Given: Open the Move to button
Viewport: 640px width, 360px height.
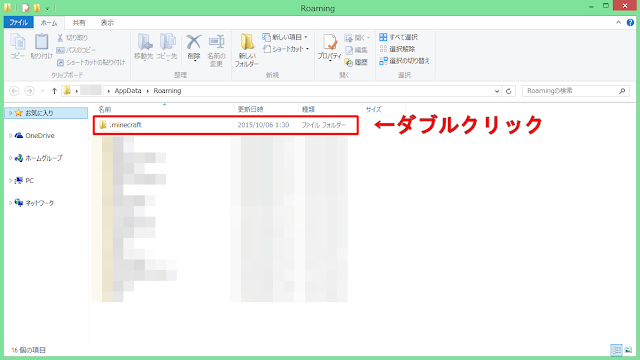Looking at the screenshot, I should (144, 47).
